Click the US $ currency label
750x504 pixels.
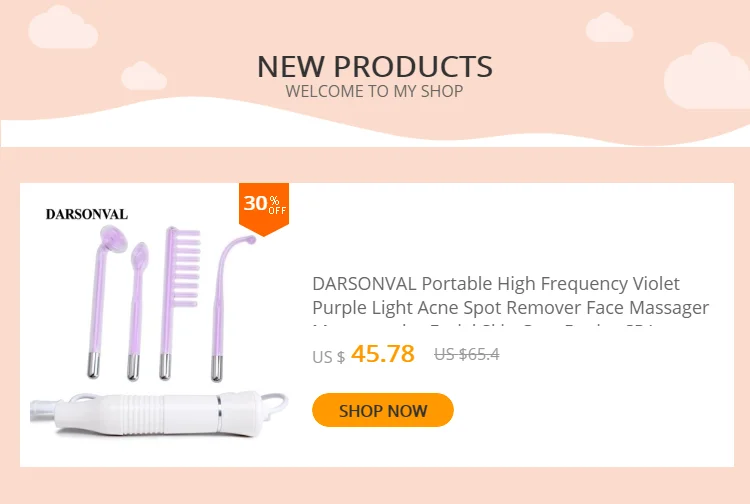pyautogui.click(x=328, y=357)
